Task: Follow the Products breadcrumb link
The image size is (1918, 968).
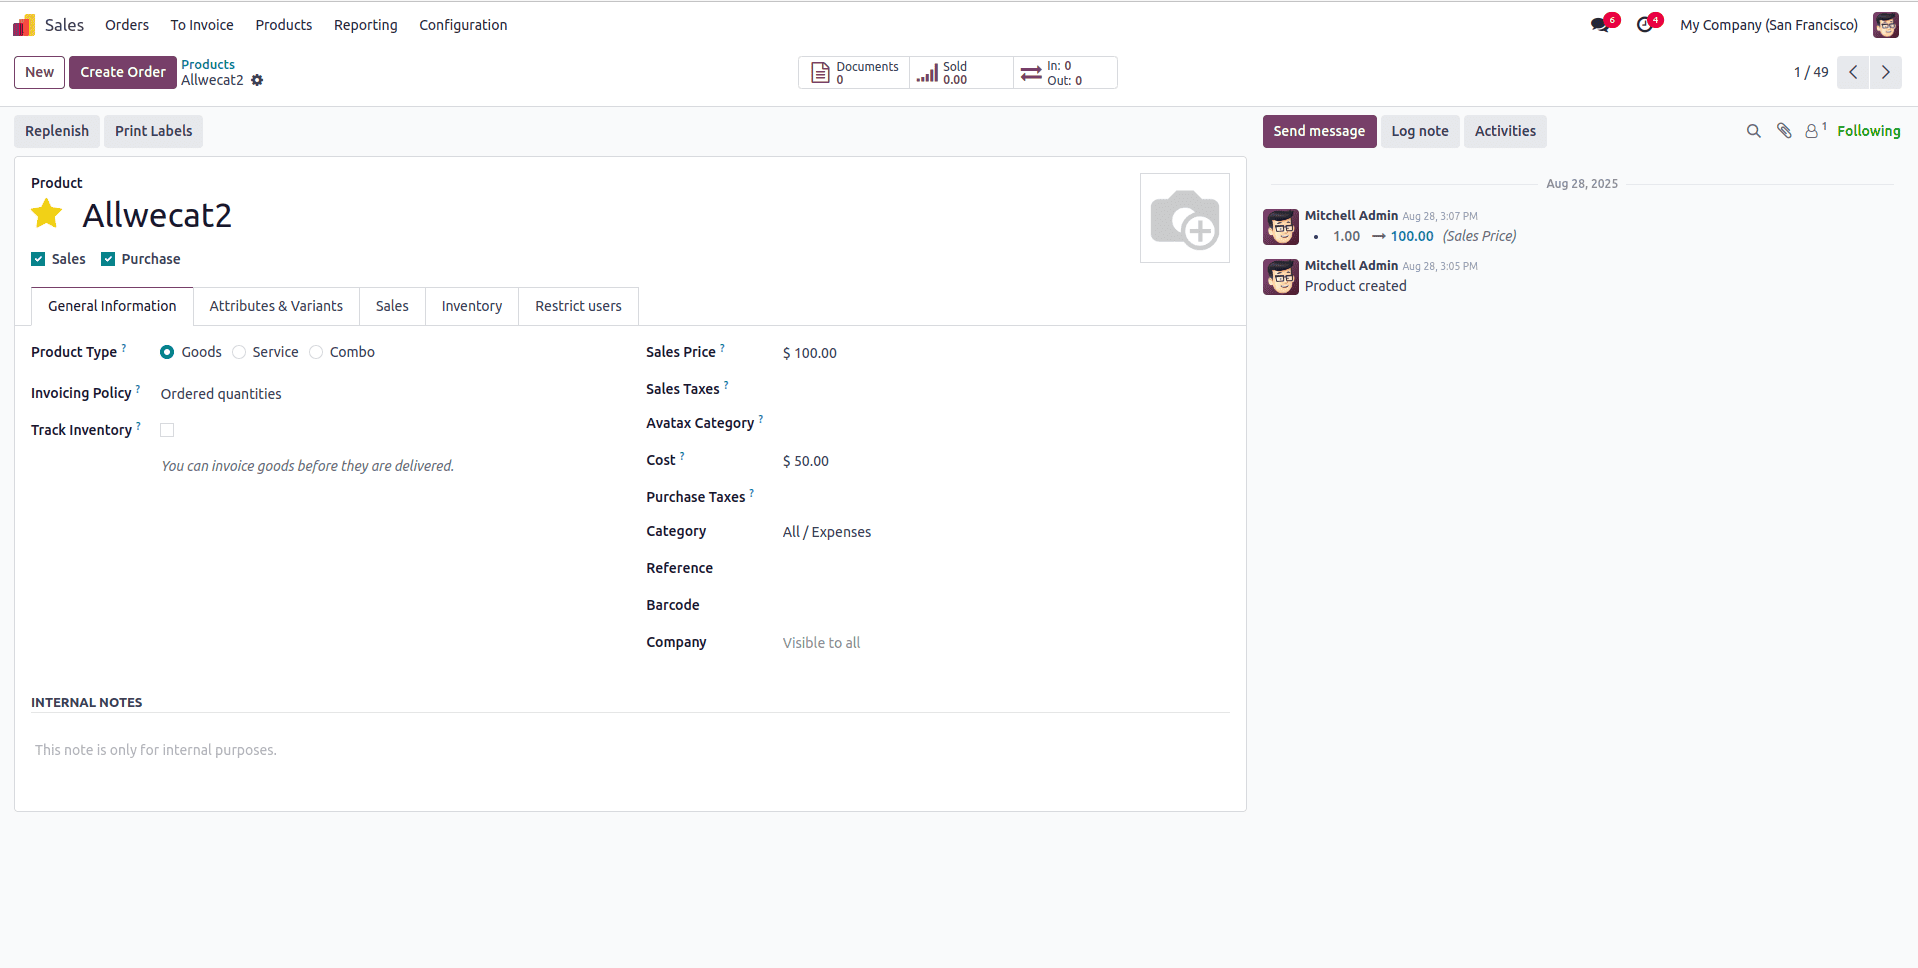Action: coord(208,64)
